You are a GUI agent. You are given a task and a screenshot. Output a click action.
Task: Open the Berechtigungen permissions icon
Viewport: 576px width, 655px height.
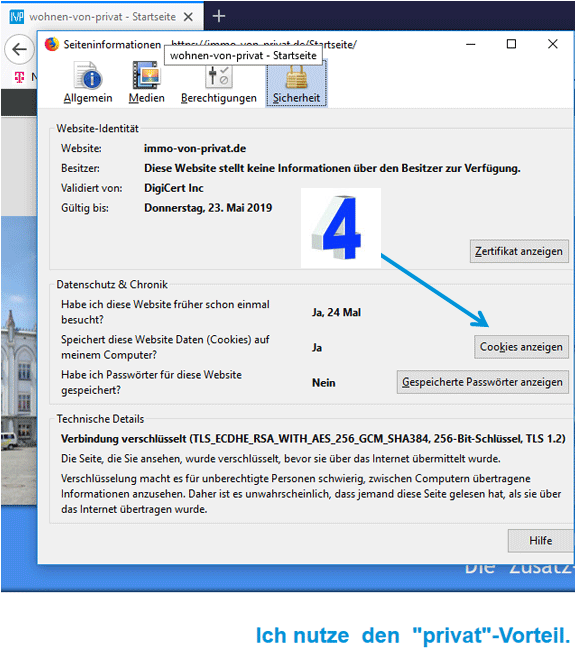[218, 77]
